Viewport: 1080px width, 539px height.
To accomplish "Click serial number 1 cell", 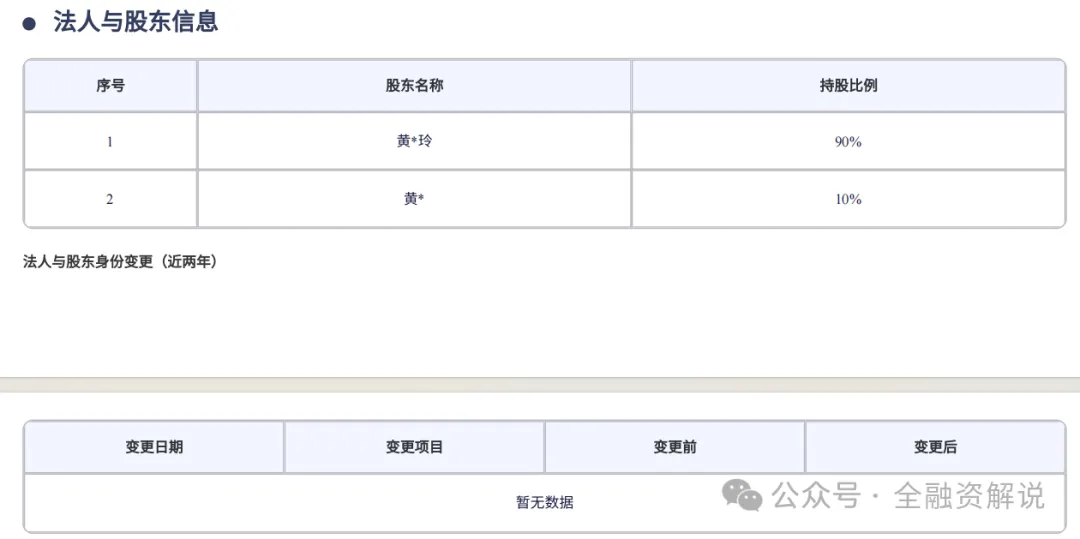I will coord(110,142).
